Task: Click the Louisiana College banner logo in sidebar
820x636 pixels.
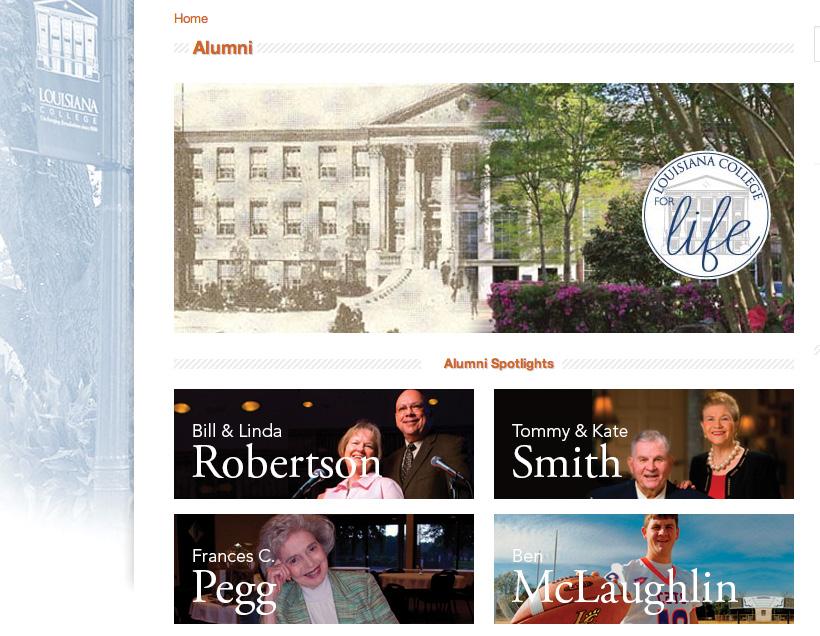Action: [x=69, y=110]
